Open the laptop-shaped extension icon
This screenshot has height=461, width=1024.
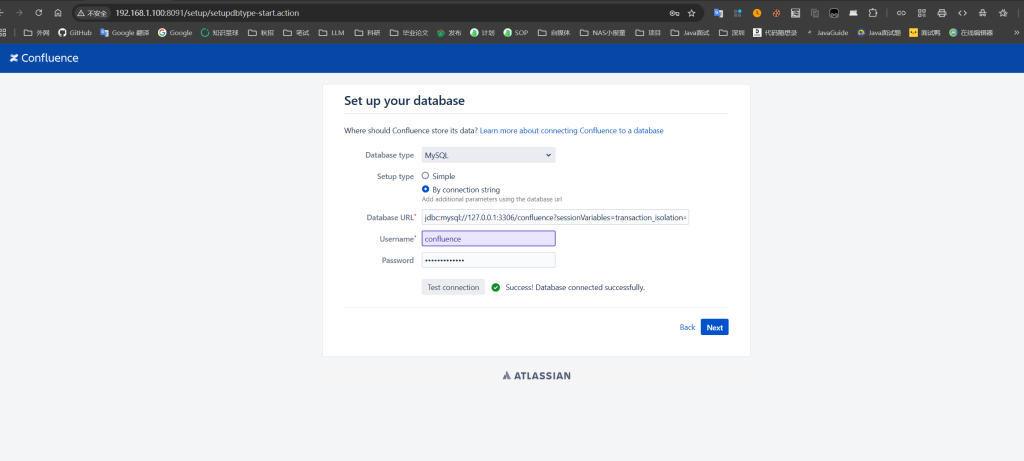click(854, 12)
